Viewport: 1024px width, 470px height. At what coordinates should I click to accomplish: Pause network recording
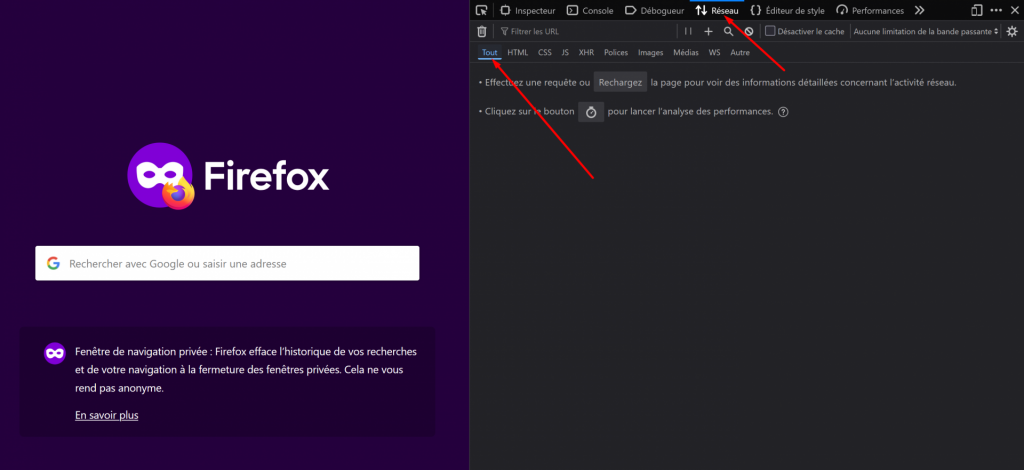pos(688,31)
